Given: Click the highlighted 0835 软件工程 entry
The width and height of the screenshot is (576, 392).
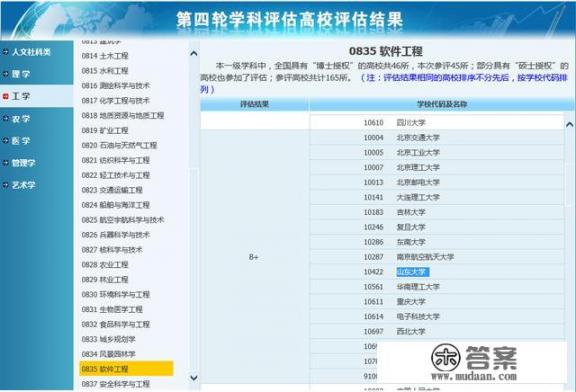Looking at the screenshot, I should 126,368.
